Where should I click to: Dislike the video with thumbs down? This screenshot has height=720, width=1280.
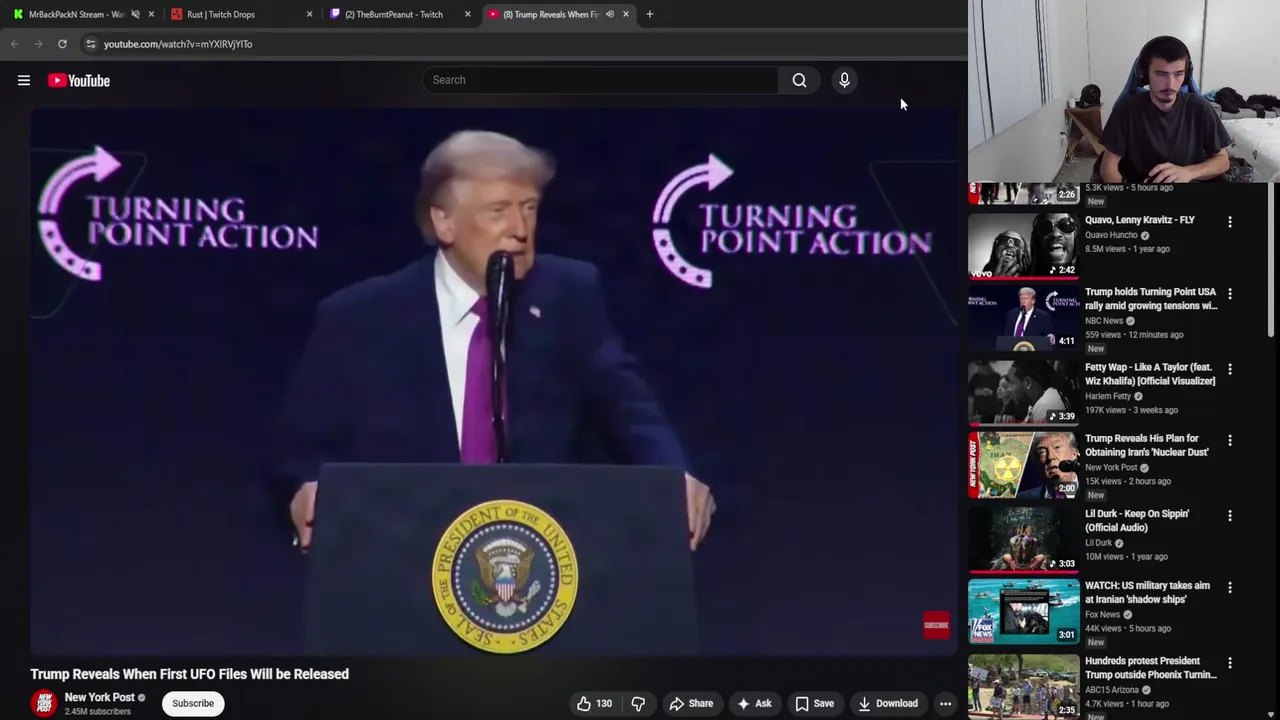(638, 703)
